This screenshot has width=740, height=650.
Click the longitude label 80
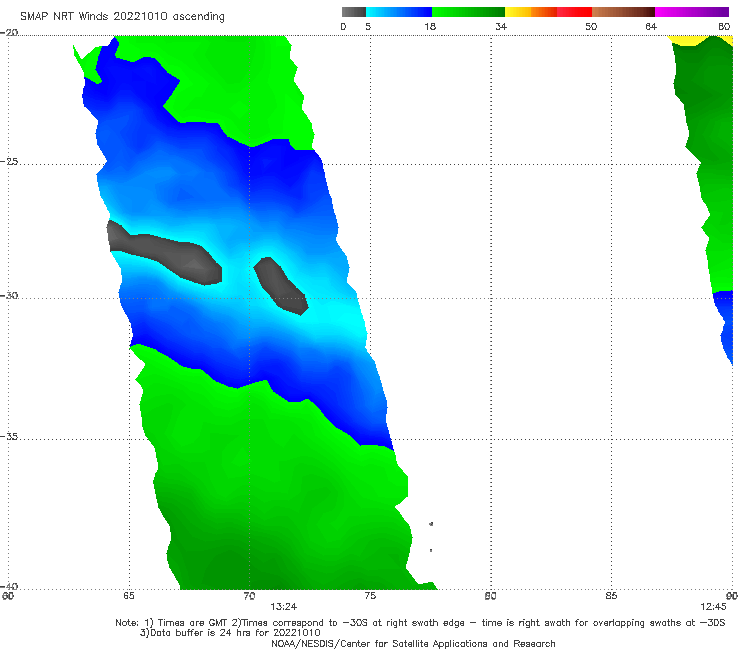(x=491, y=596)
